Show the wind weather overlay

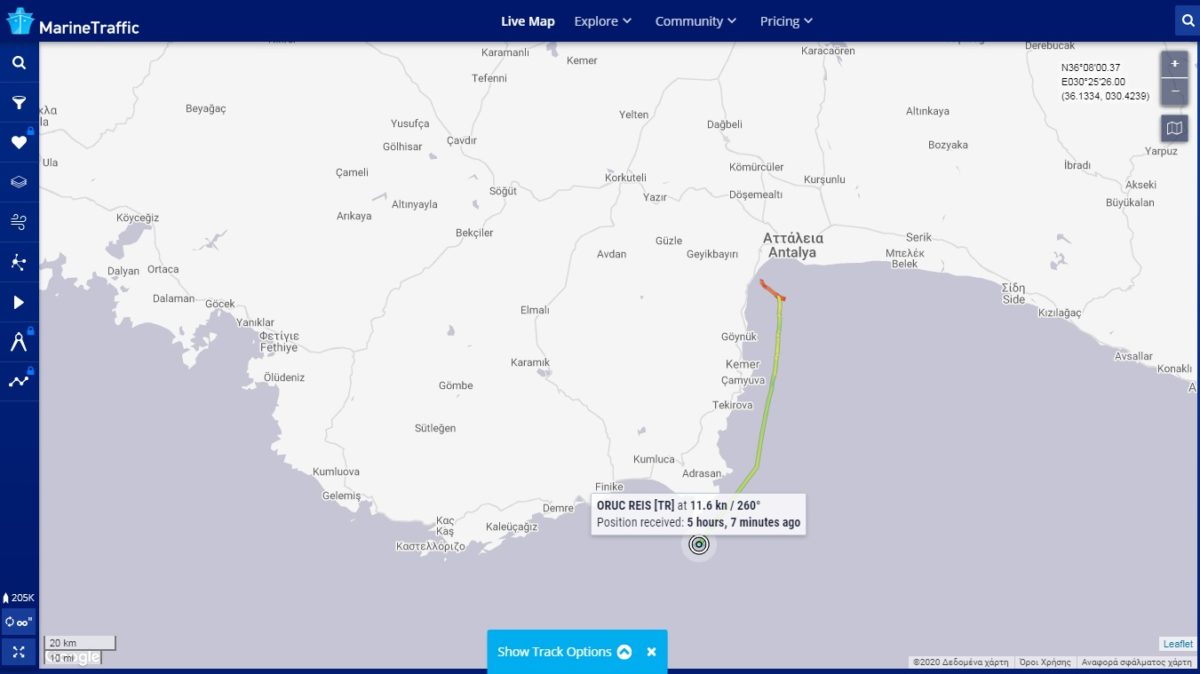(19, 222)
